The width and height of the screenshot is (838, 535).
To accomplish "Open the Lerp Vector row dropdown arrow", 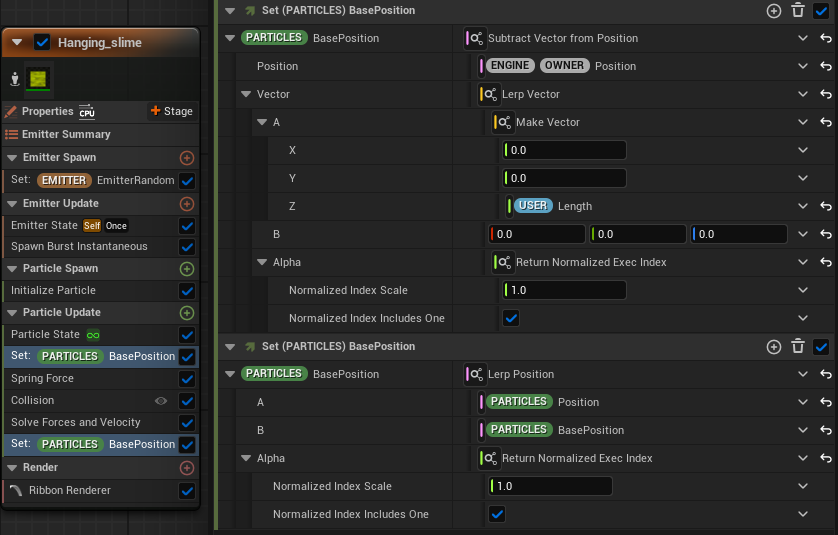I will pyautogui.click(x=802, y=94).
